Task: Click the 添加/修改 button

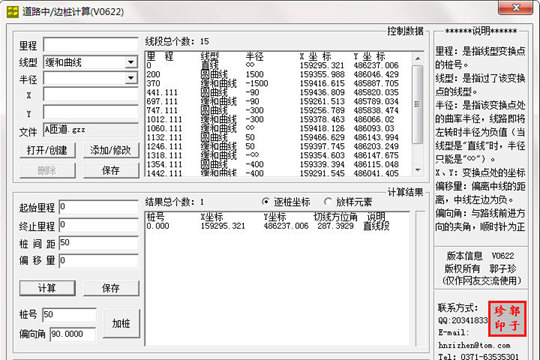Action: coord(111,151)
